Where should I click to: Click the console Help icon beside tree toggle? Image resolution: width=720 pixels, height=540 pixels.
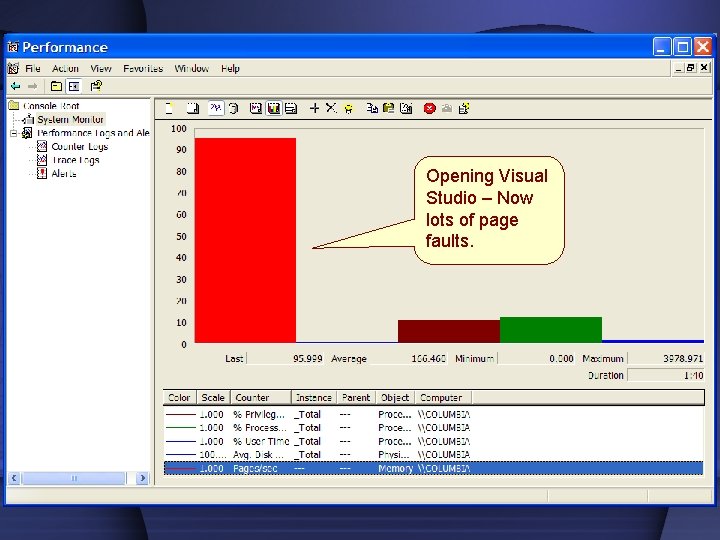point(96,86)
